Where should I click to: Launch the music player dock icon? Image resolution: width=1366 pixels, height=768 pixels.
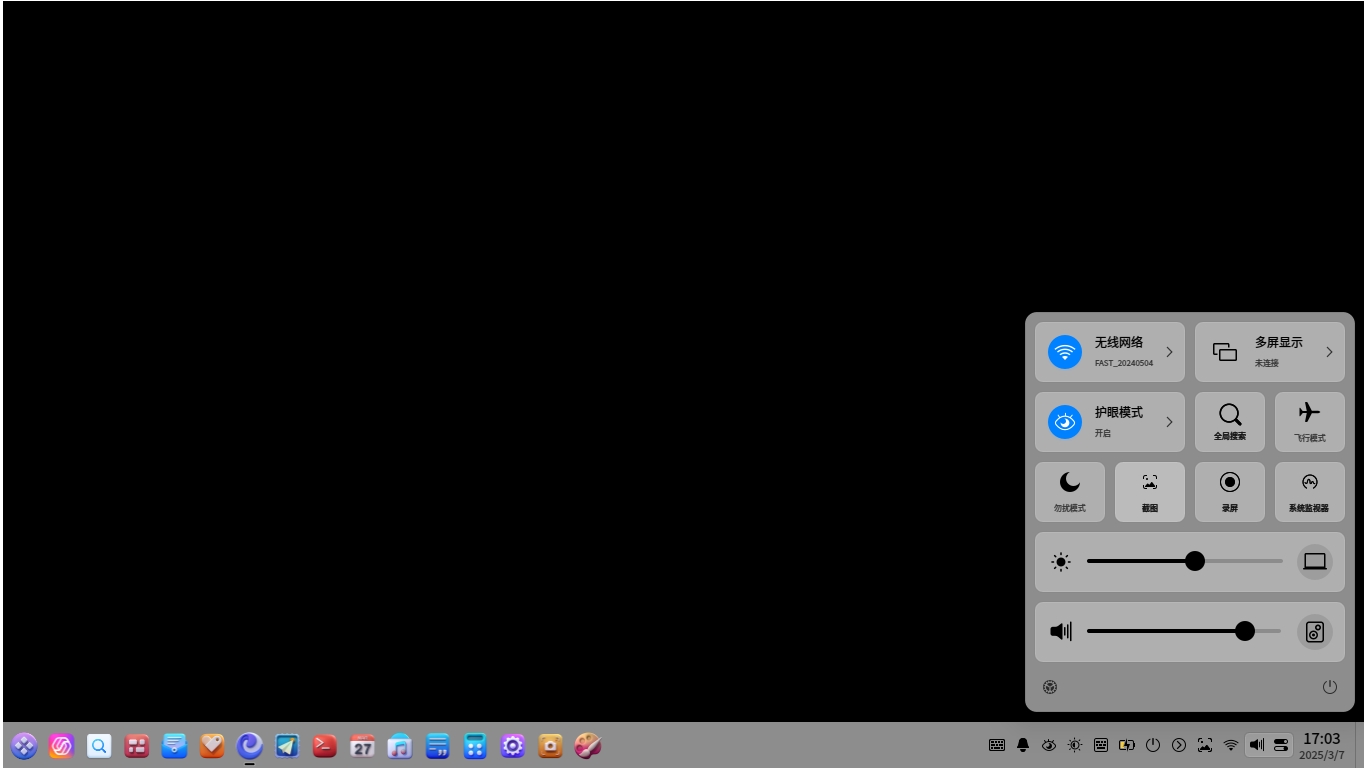400,745
